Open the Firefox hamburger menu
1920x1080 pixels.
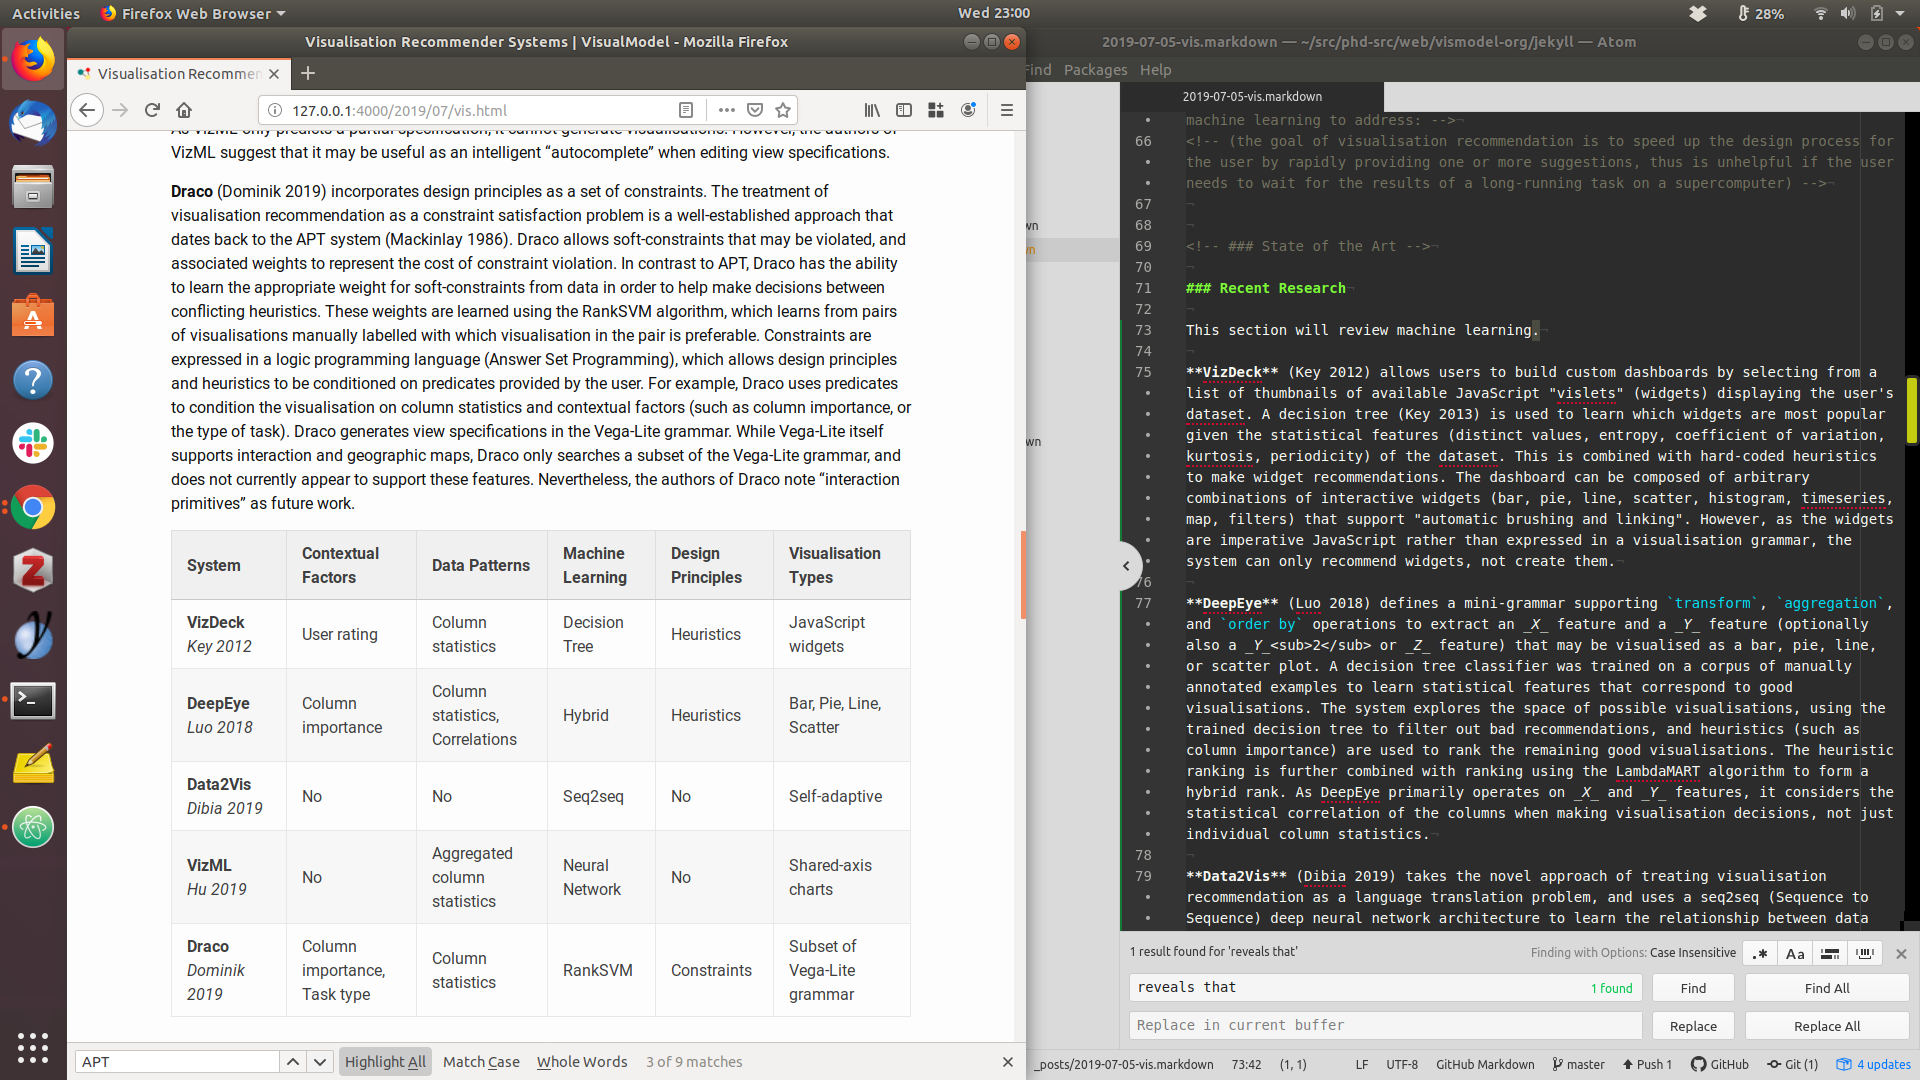tap(1006, 110)
